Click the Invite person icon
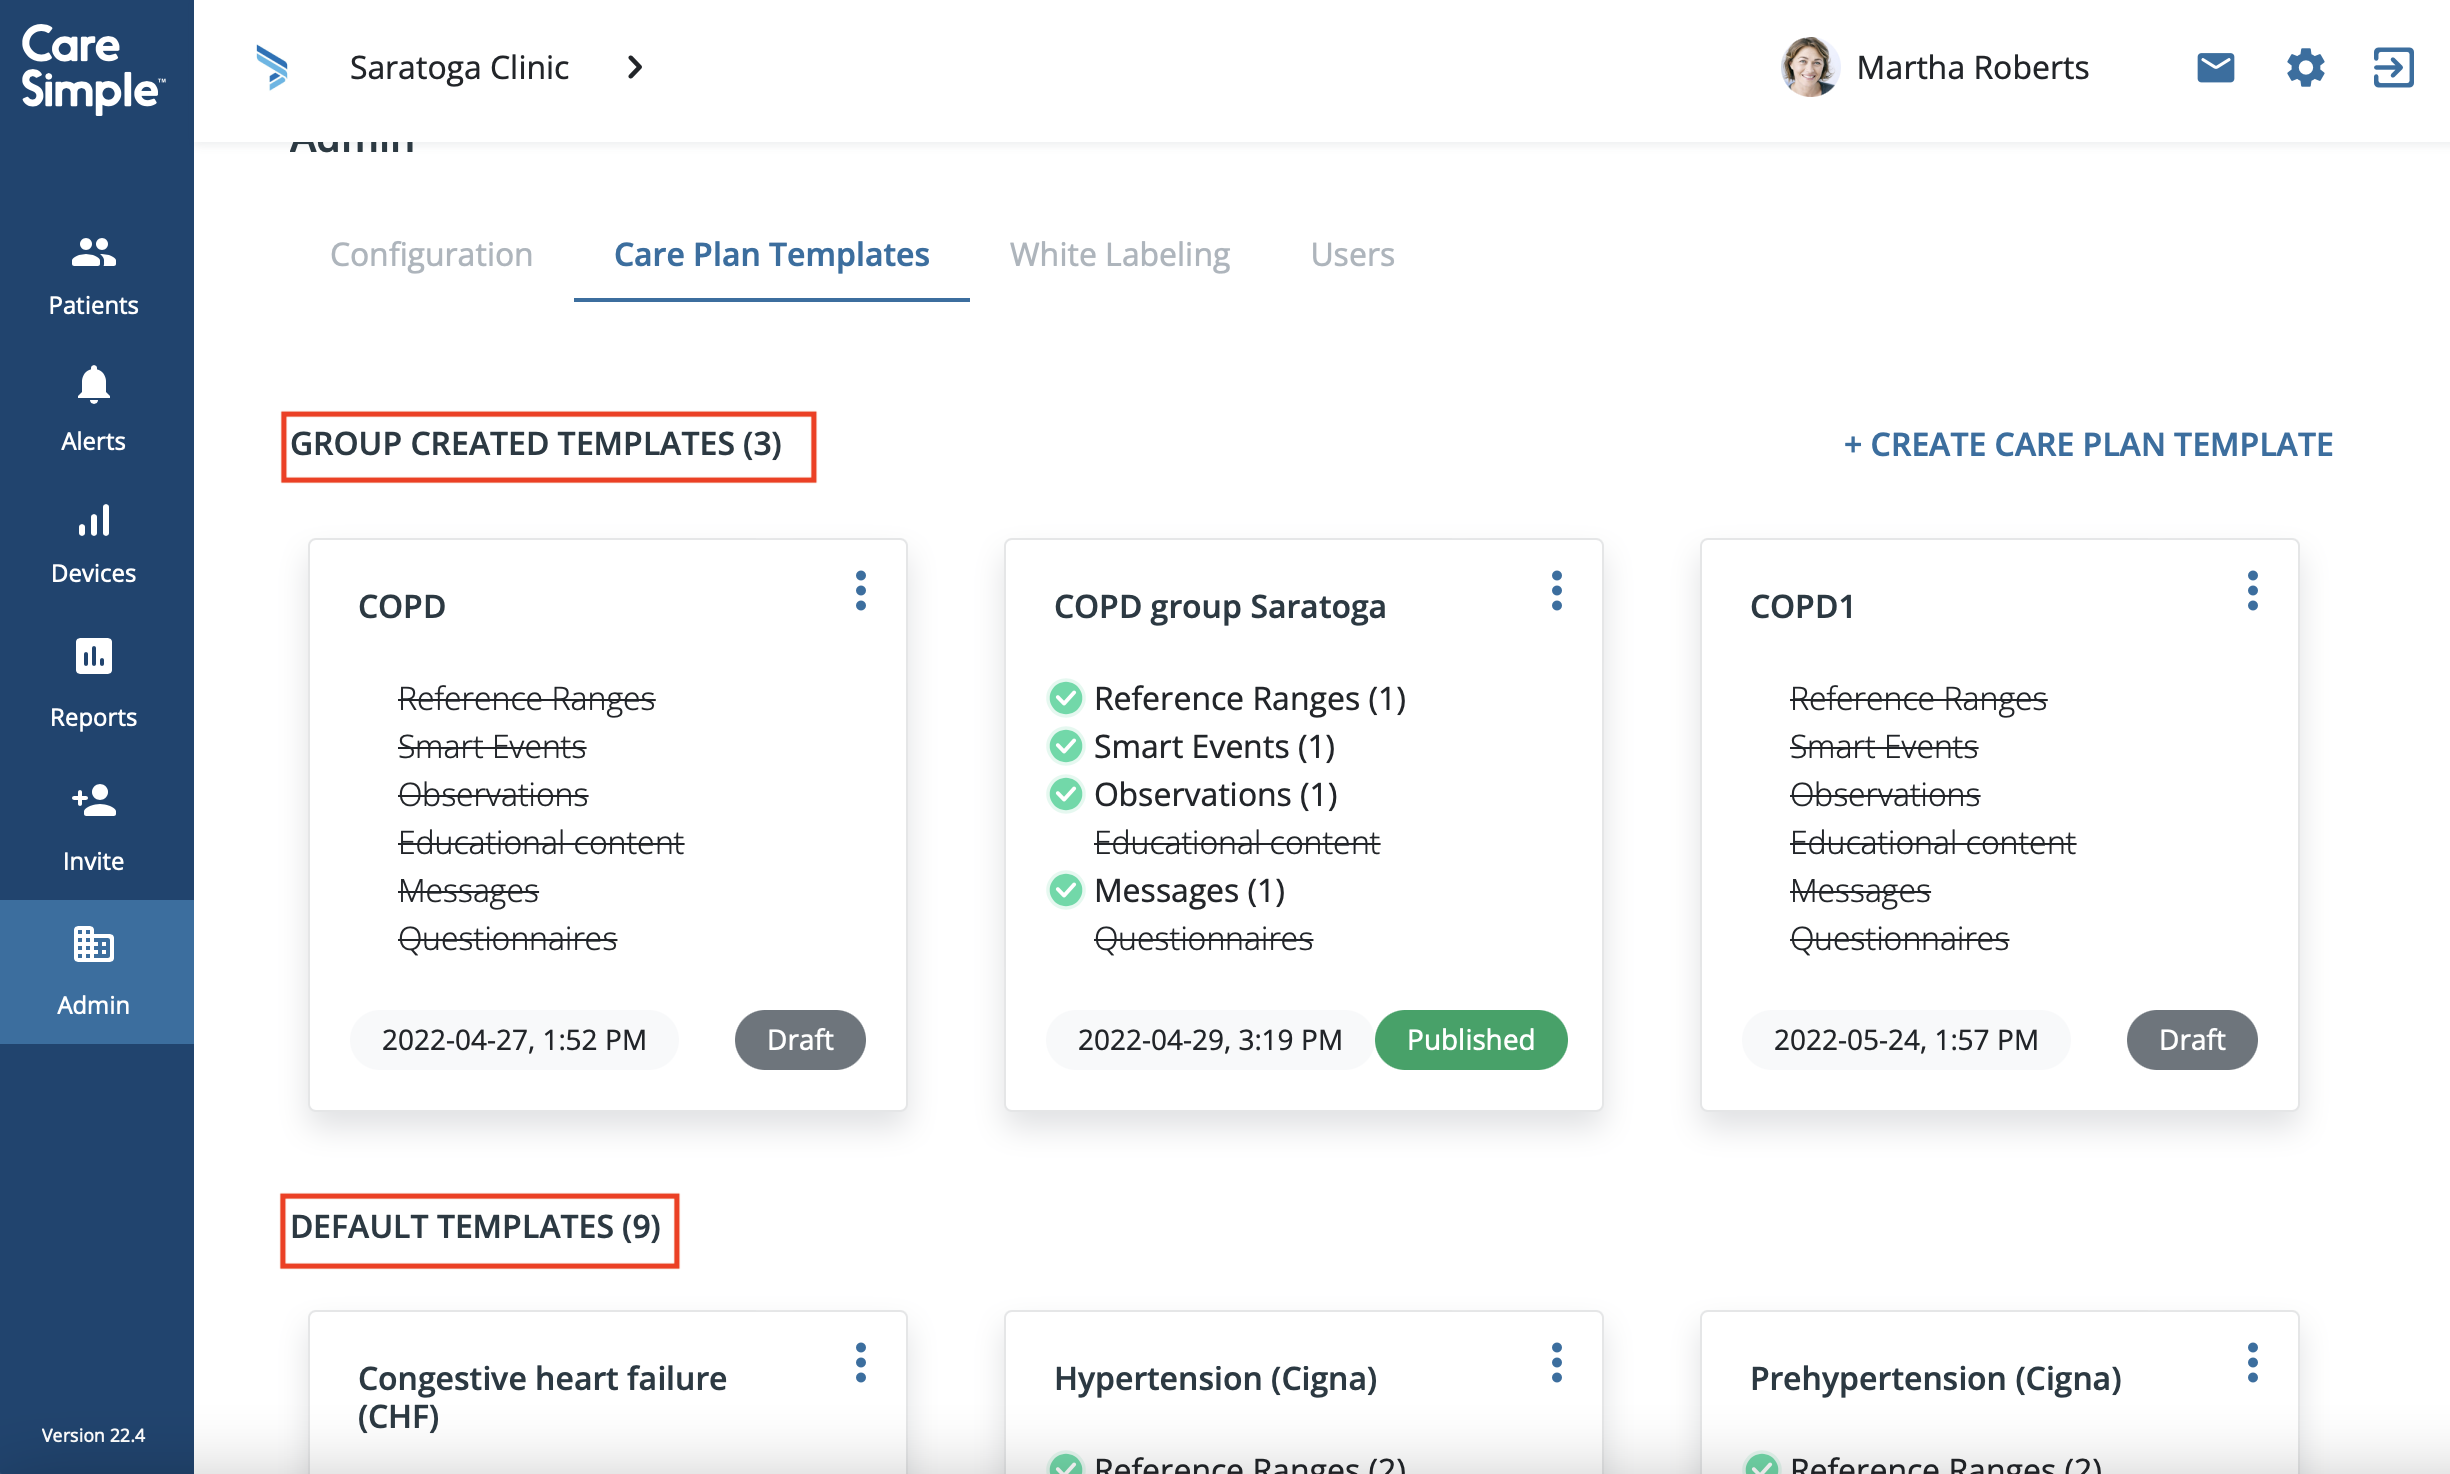This screenshot has width=2450, height=1474. point(93,801)
